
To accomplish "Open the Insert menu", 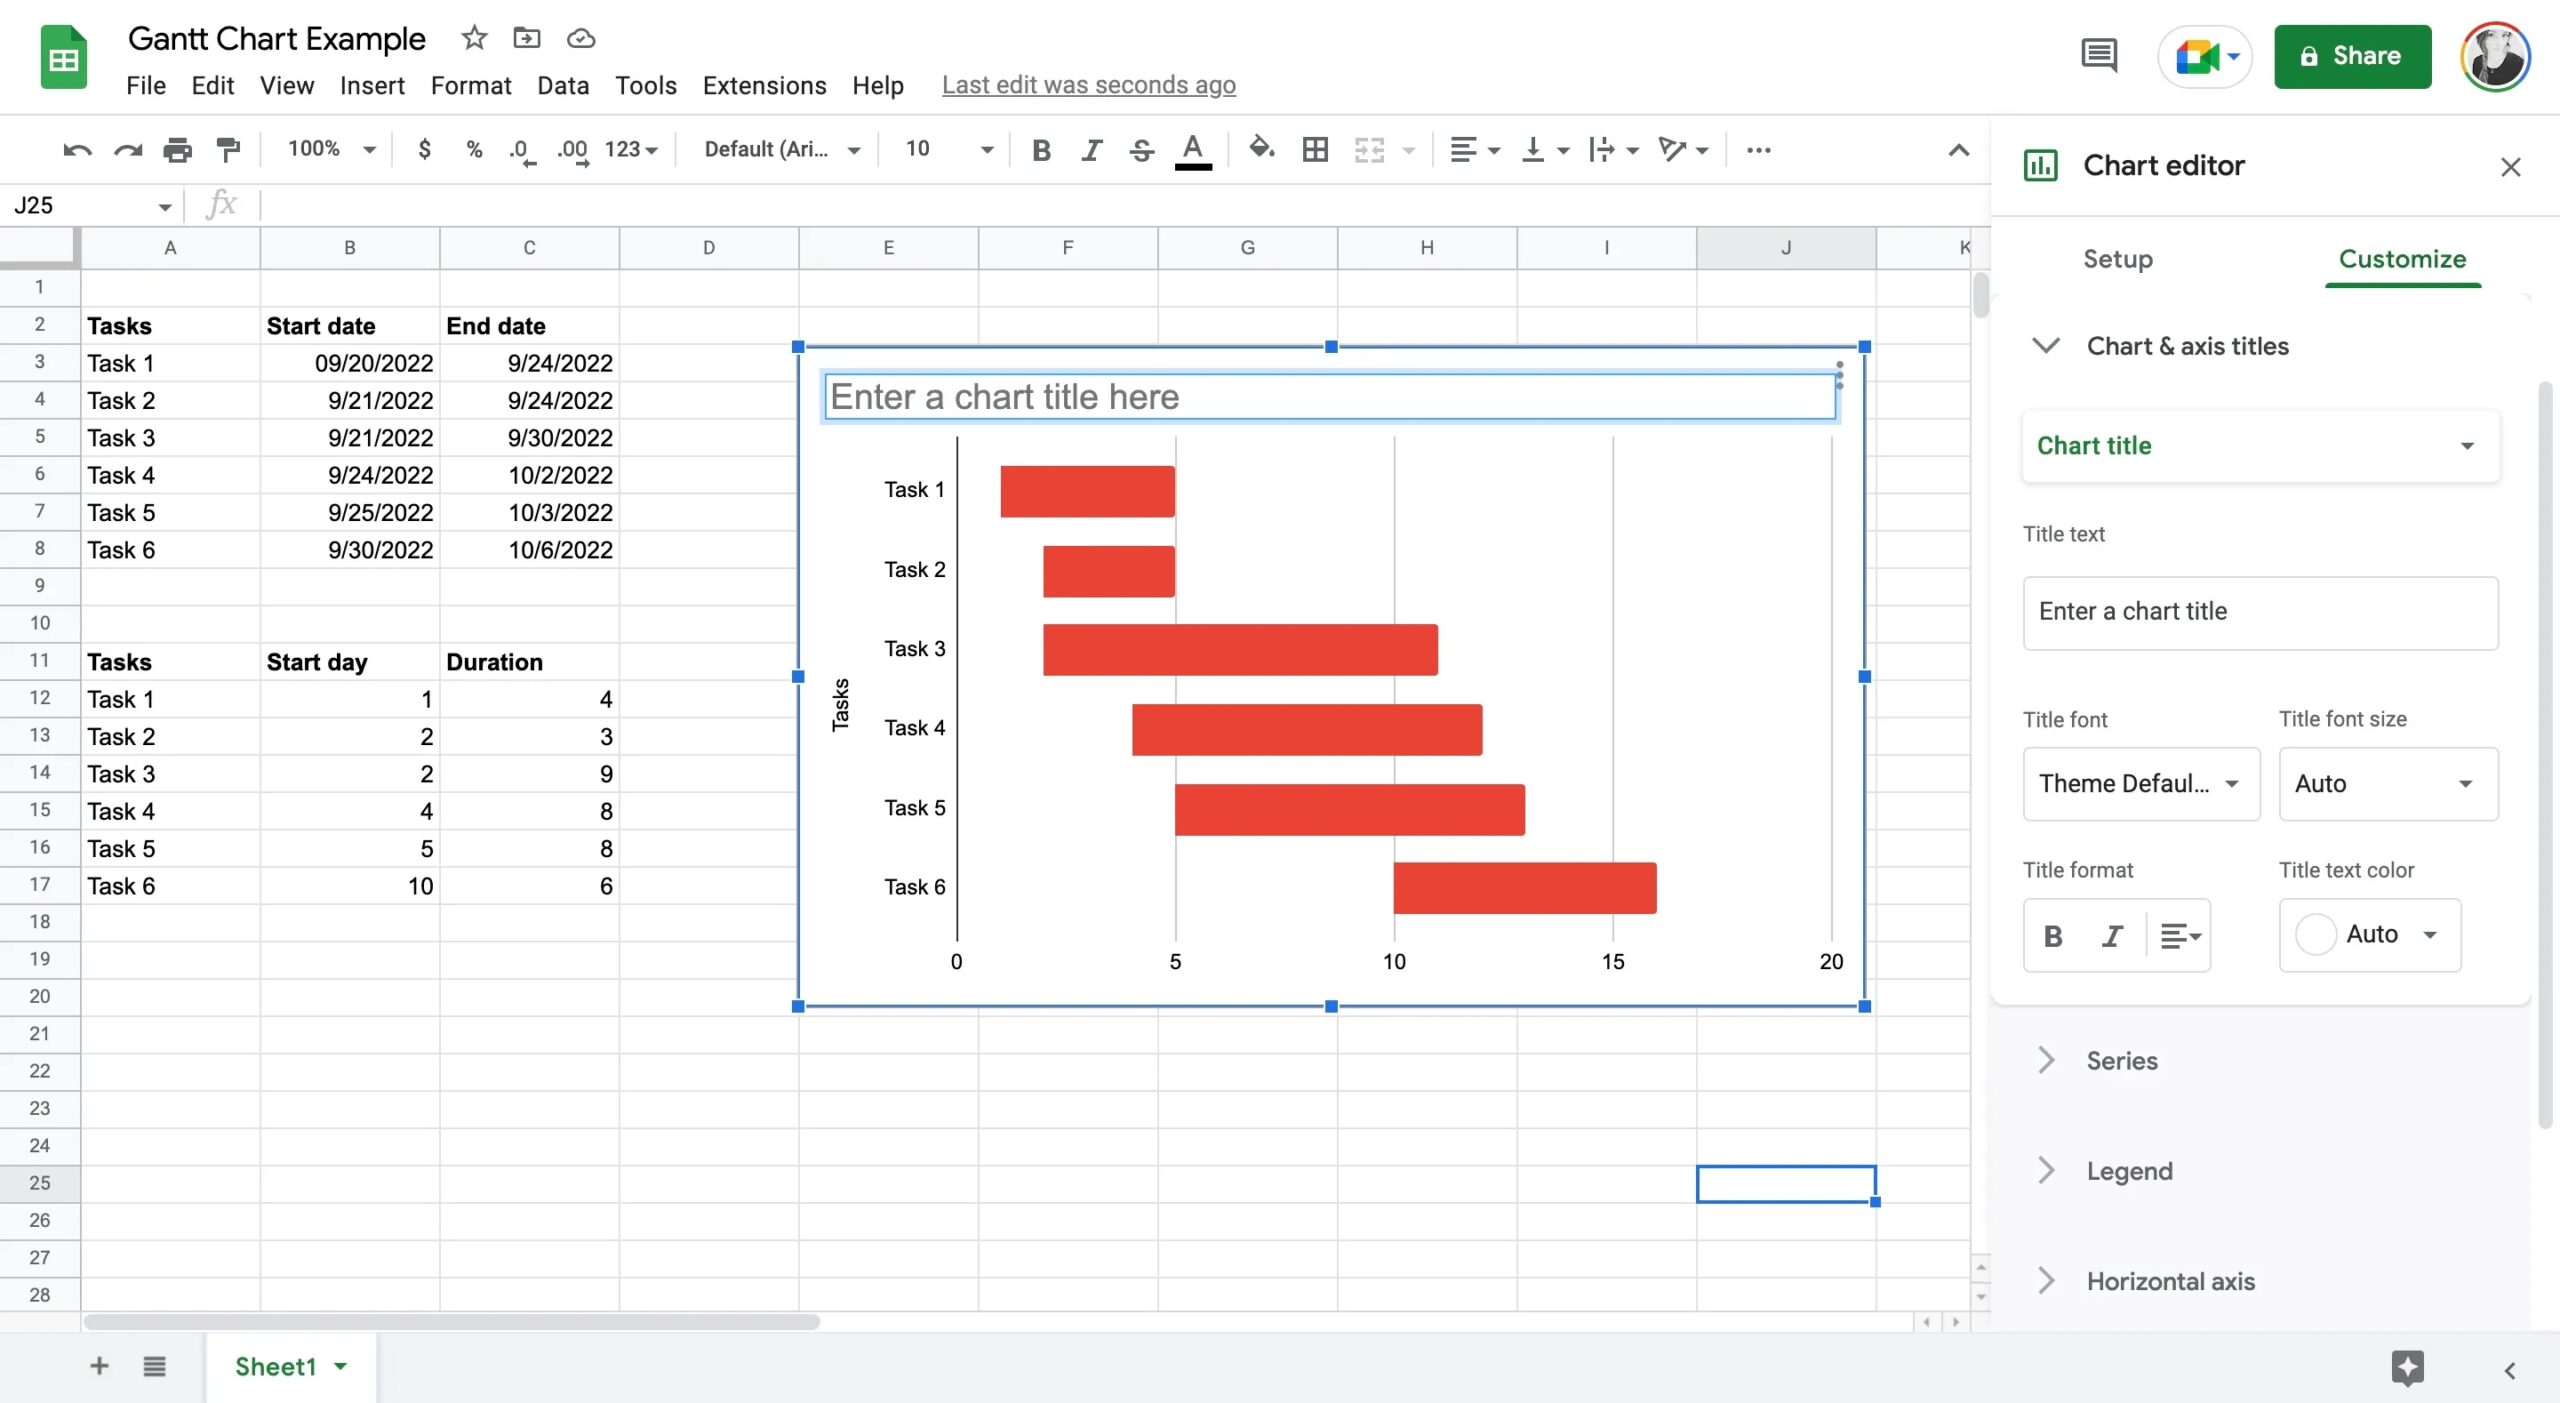I will (x=371, y=86).
